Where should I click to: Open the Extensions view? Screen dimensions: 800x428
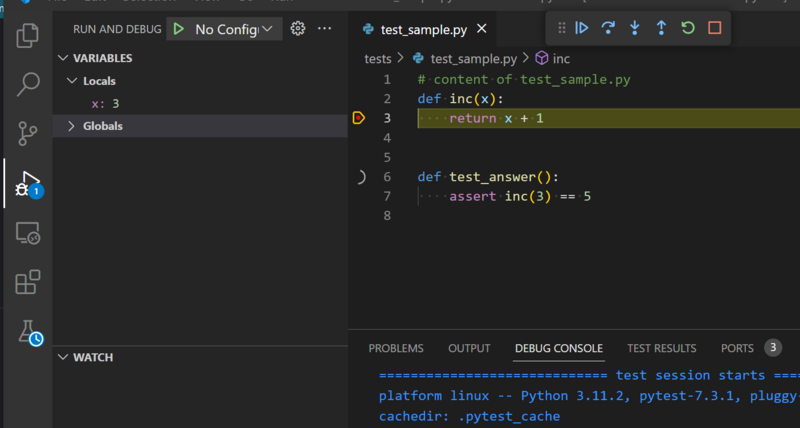pos(28,282)
